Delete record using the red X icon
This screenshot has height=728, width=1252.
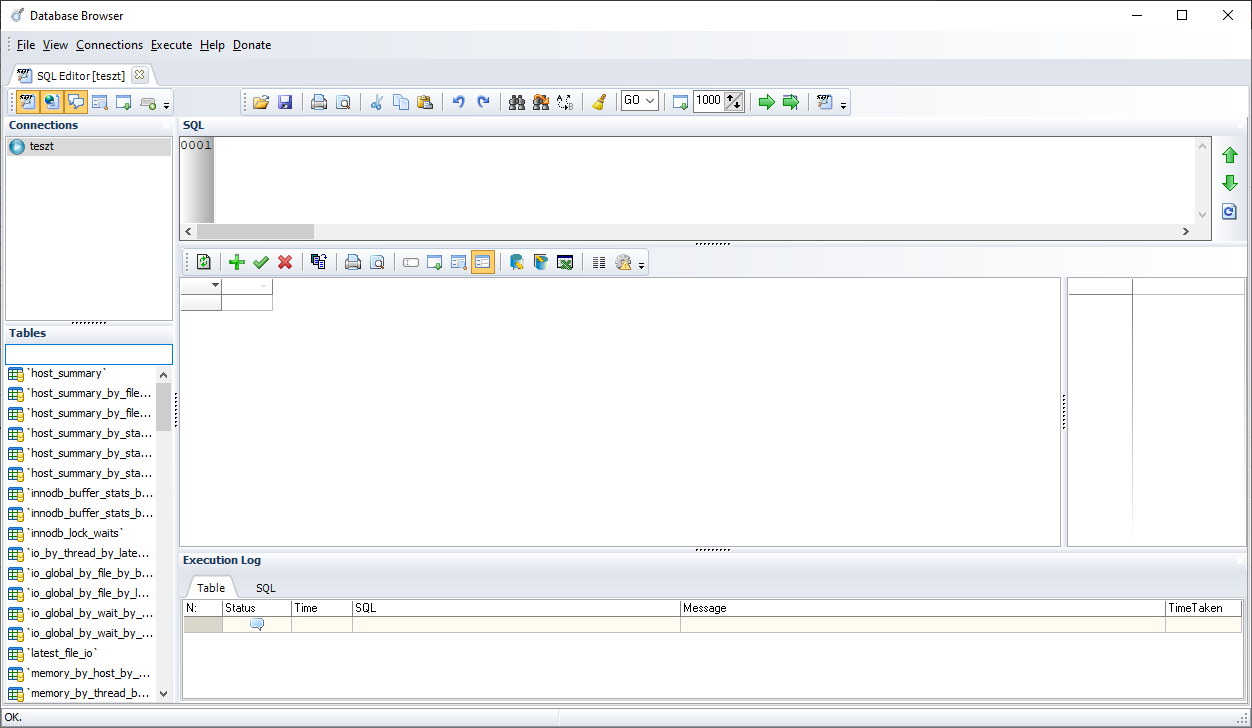point(285,262)
